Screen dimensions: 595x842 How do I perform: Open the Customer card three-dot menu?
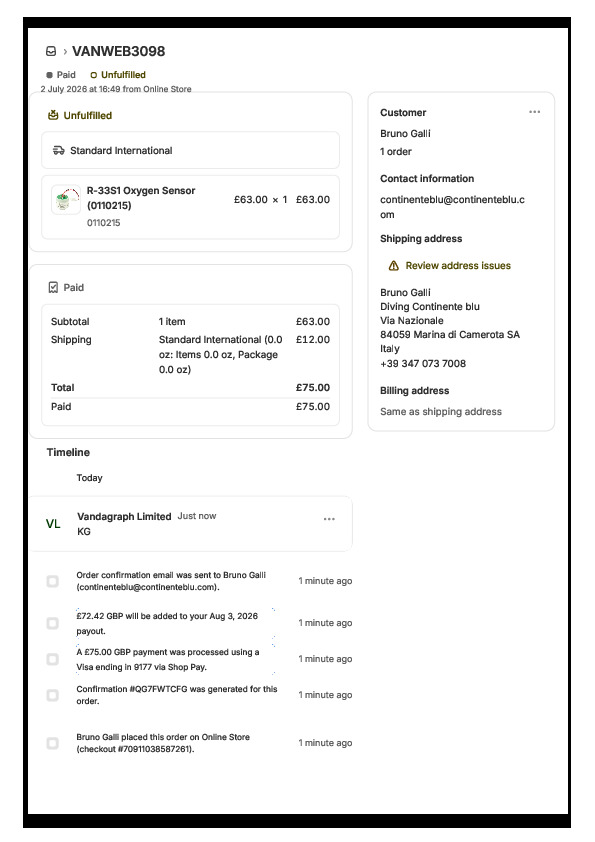pos(534,112)
